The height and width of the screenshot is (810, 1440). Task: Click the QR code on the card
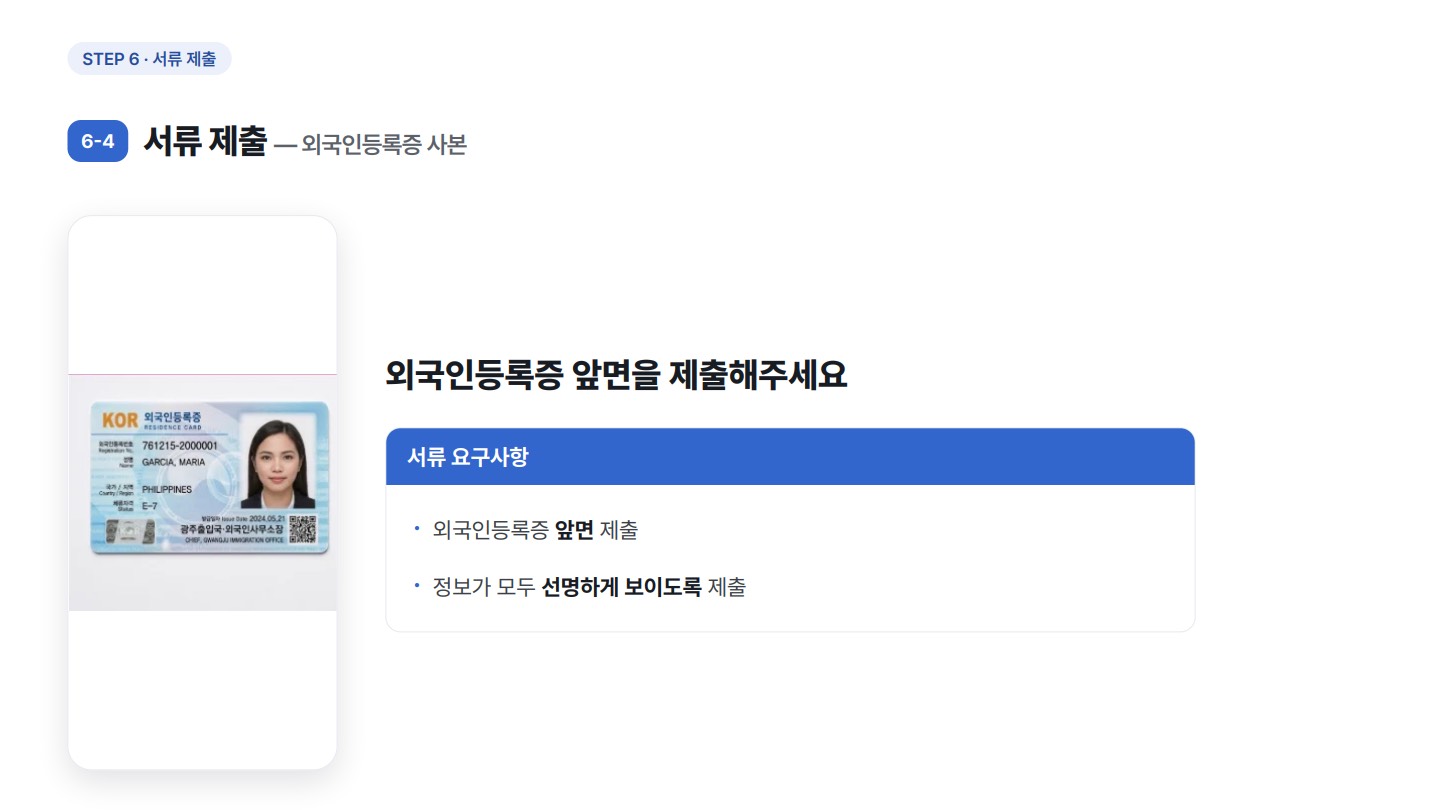[303, 529]
